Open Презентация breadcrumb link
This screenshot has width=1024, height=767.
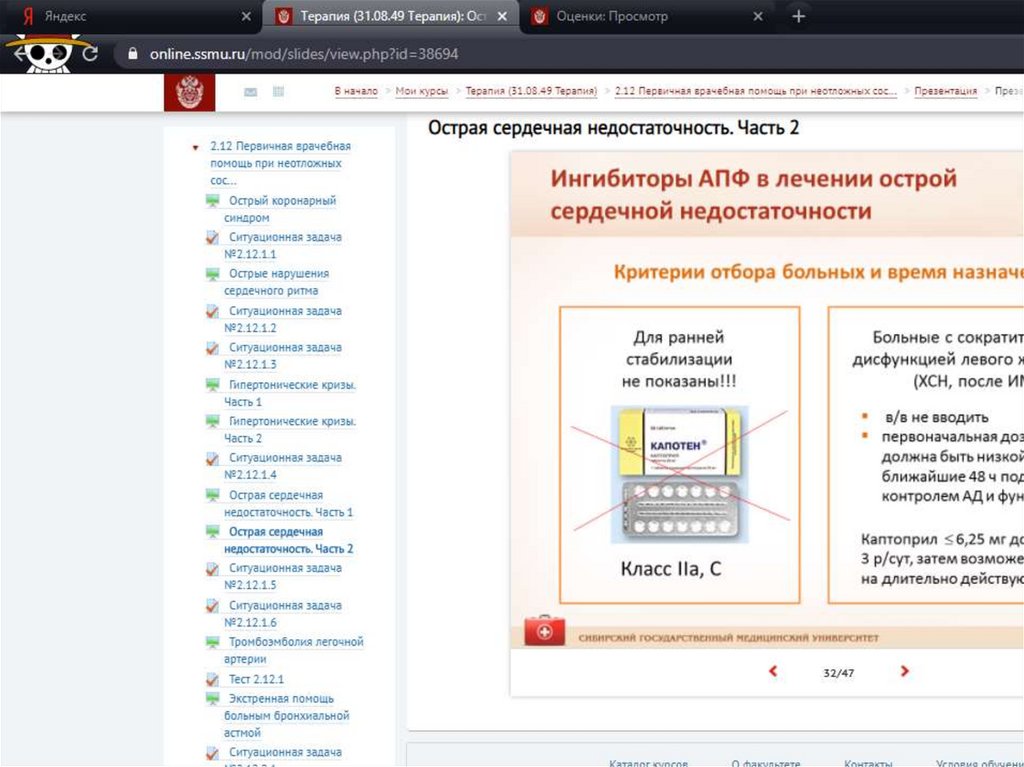coord(946,91)
